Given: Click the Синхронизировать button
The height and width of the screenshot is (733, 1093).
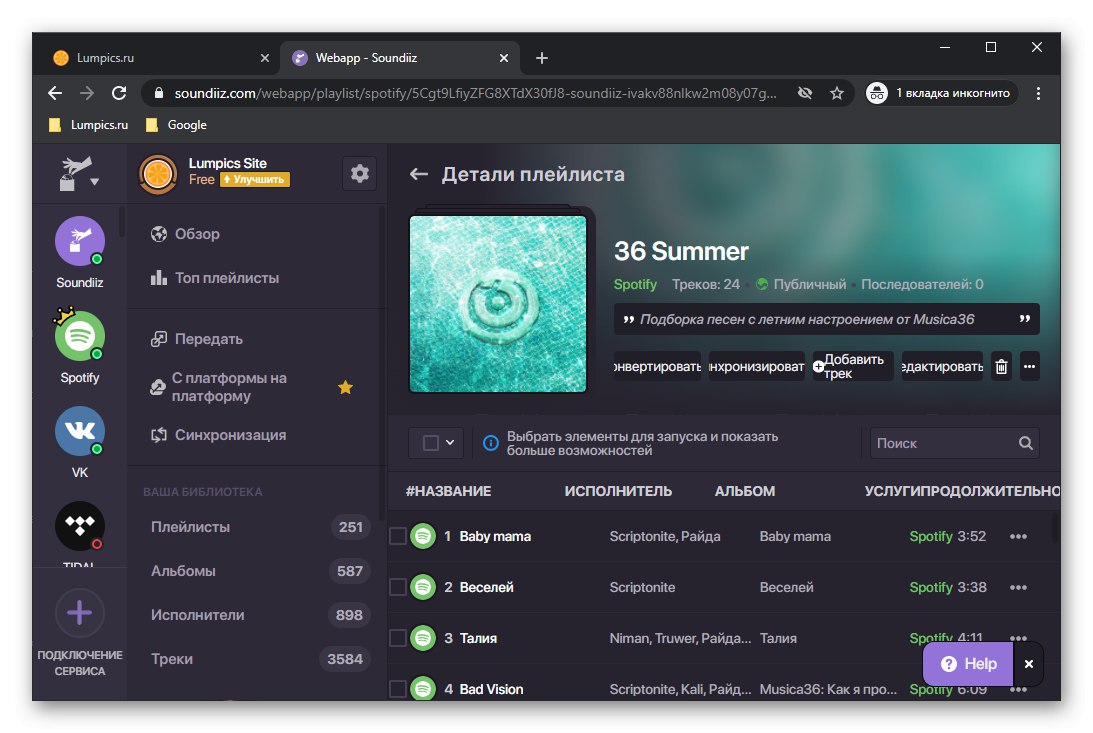Looking at the screenshot, I should click(756, 366).
